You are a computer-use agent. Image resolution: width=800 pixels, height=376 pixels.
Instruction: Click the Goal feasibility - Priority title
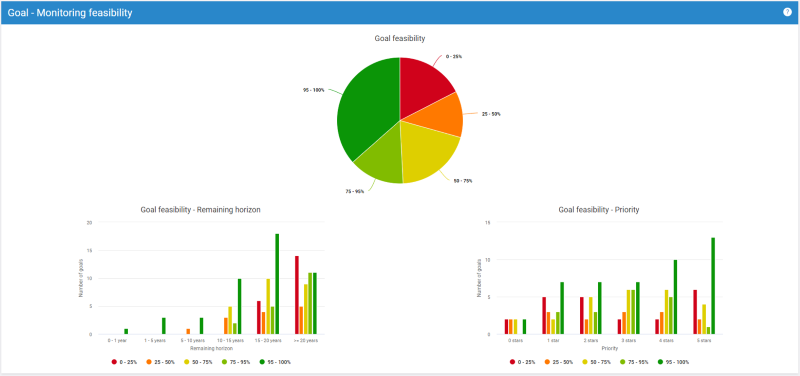click(x=599, y=209)
